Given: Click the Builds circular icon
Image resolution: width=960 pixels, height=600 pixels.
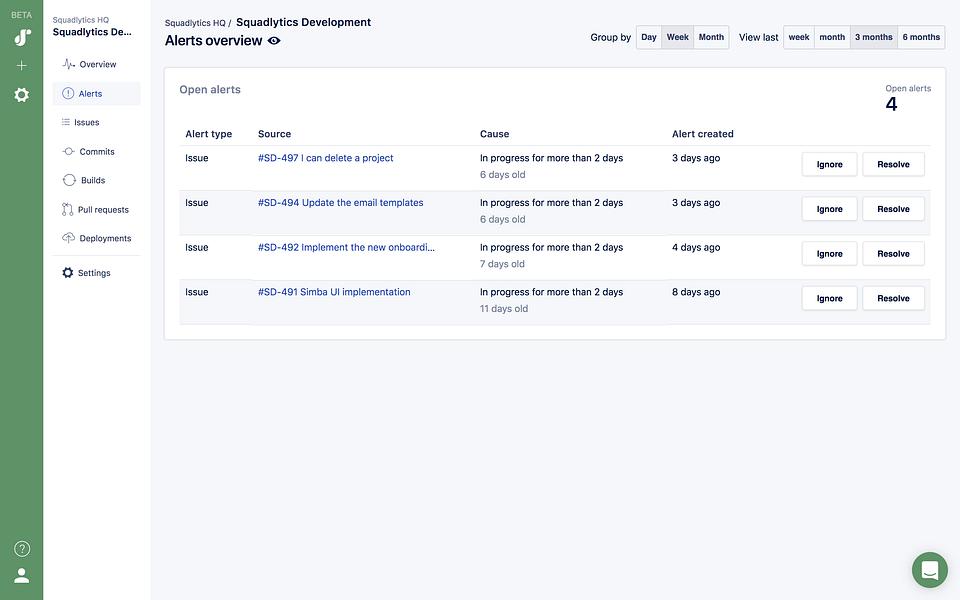Looking at the screenshot, I should point(69,180).
